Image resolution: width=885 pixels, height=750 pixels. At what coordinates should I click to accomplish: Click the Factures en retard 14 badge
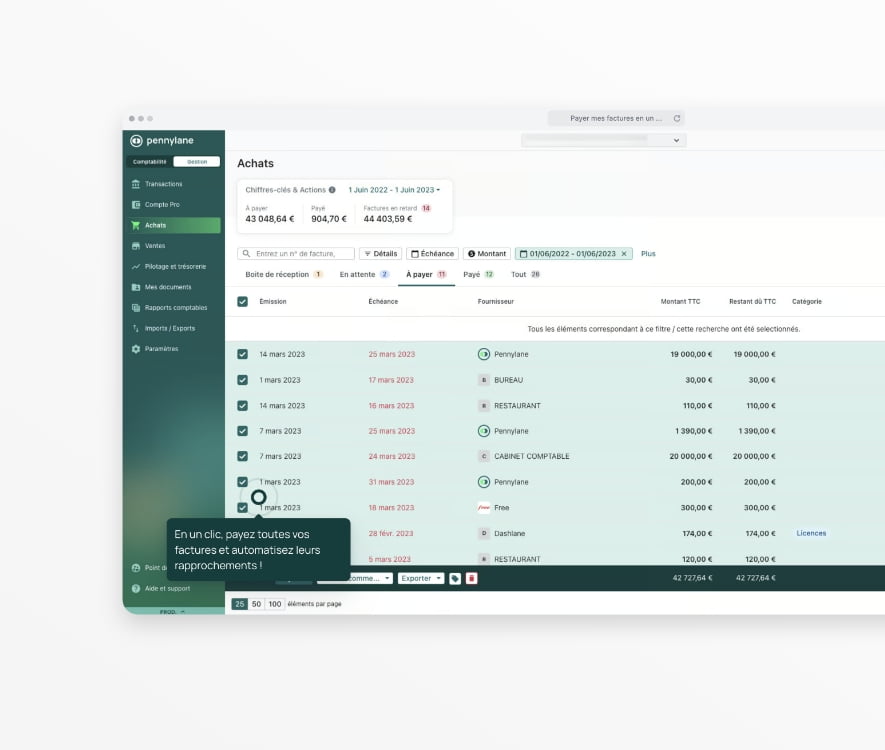click(426, 209)
